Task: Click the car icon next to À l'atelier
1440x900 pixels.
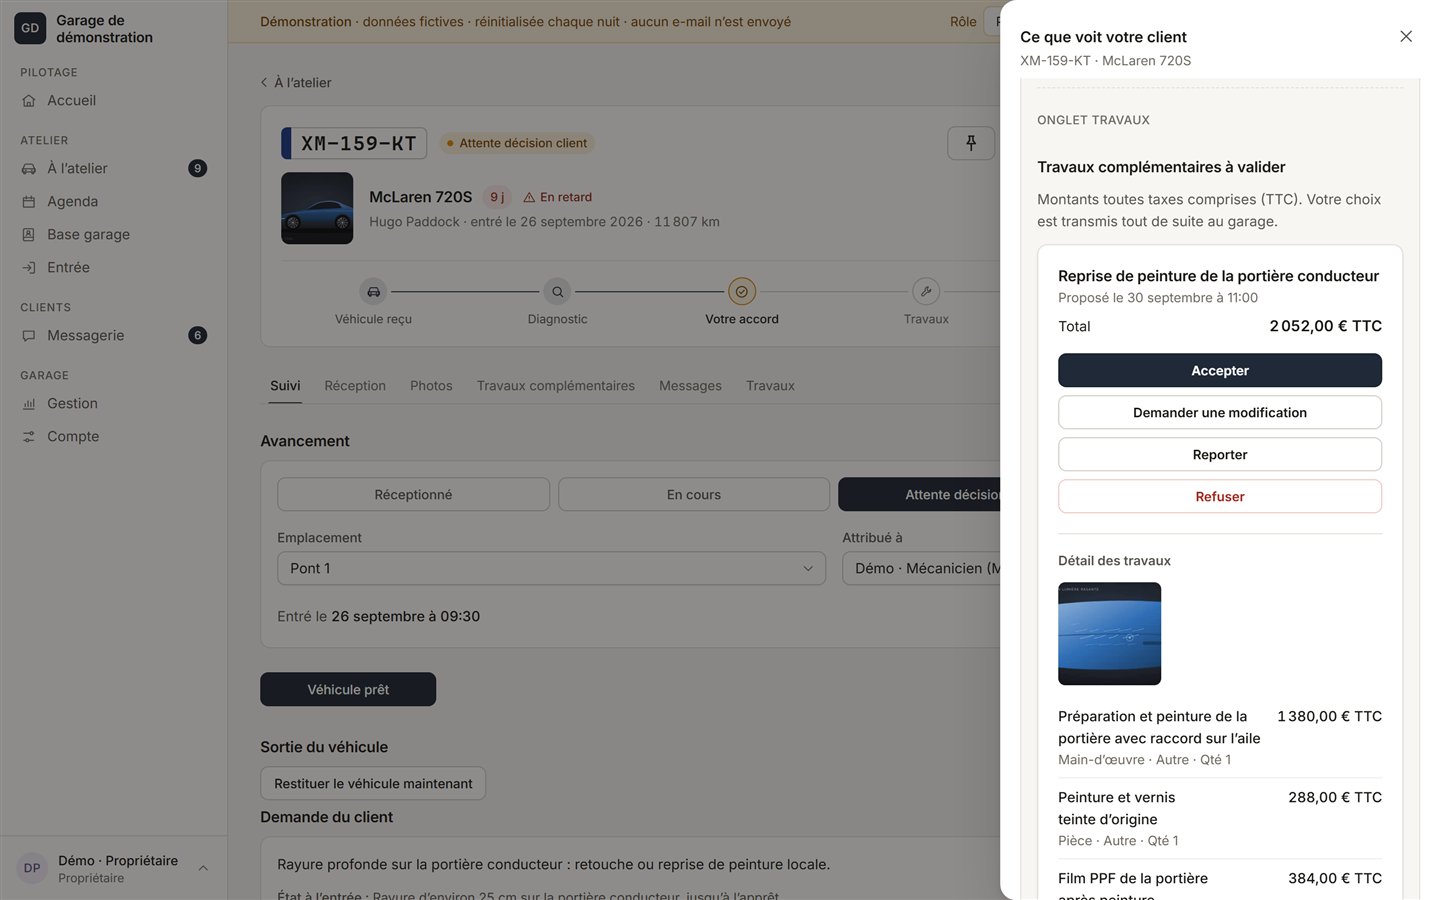Action: coord(29,169)
